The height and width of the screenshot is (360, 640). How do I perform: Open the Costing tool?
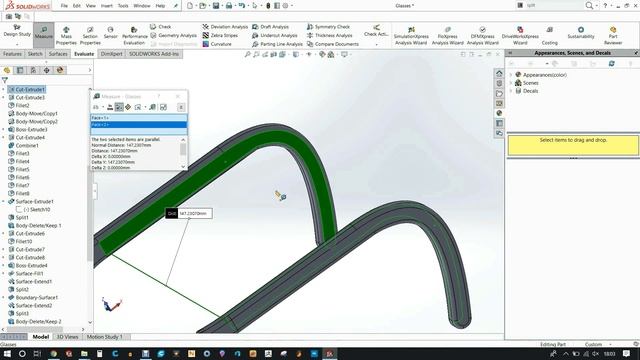pos(549,36)
